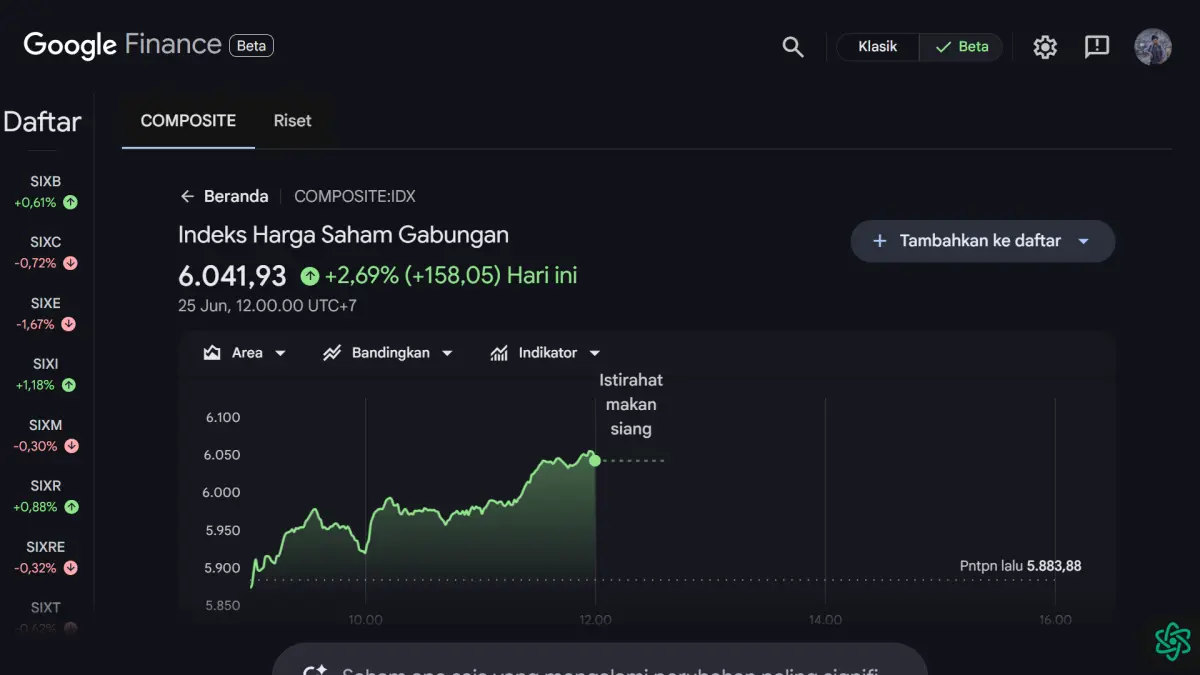
Task: Click the +2,69% (+158,05) Hari ini text
Action: 451,275
